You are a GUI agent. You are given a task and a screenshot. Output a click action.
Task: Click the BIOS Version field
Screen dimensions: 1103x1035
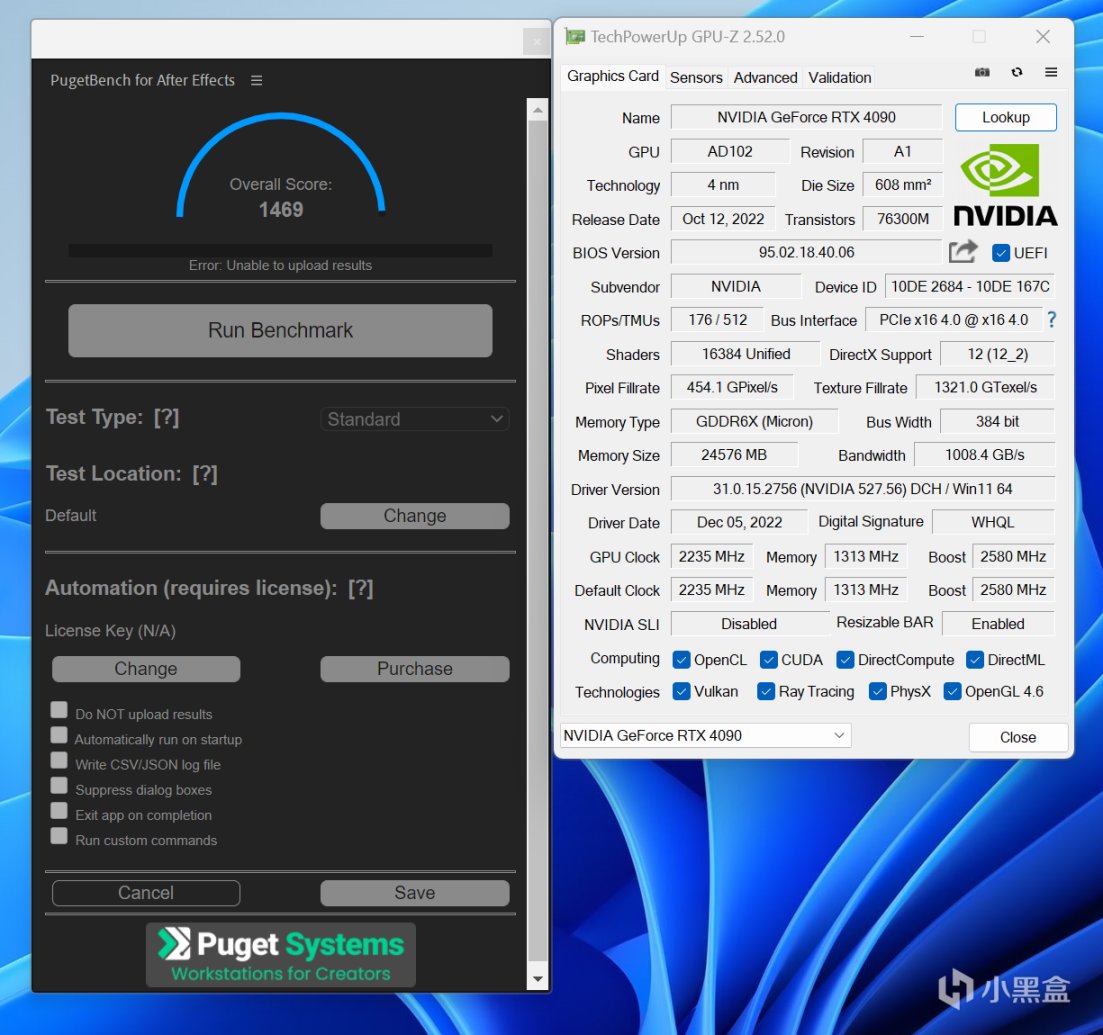pyautogui.click(x=806, y=252)
